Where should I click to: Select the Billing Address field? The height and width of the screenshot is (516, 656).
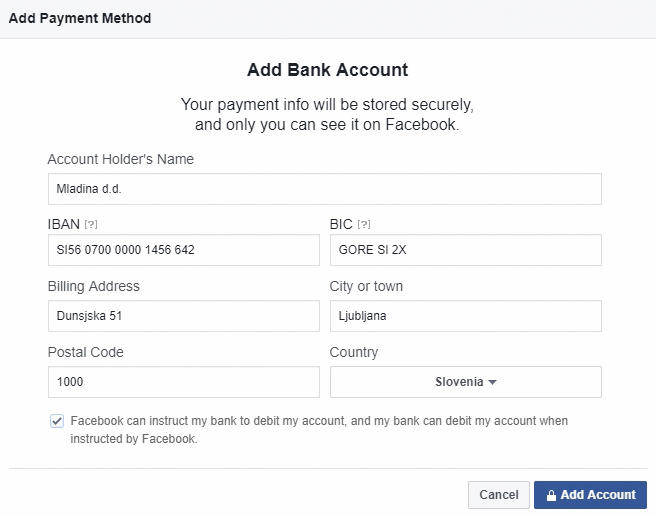point(184,316)
